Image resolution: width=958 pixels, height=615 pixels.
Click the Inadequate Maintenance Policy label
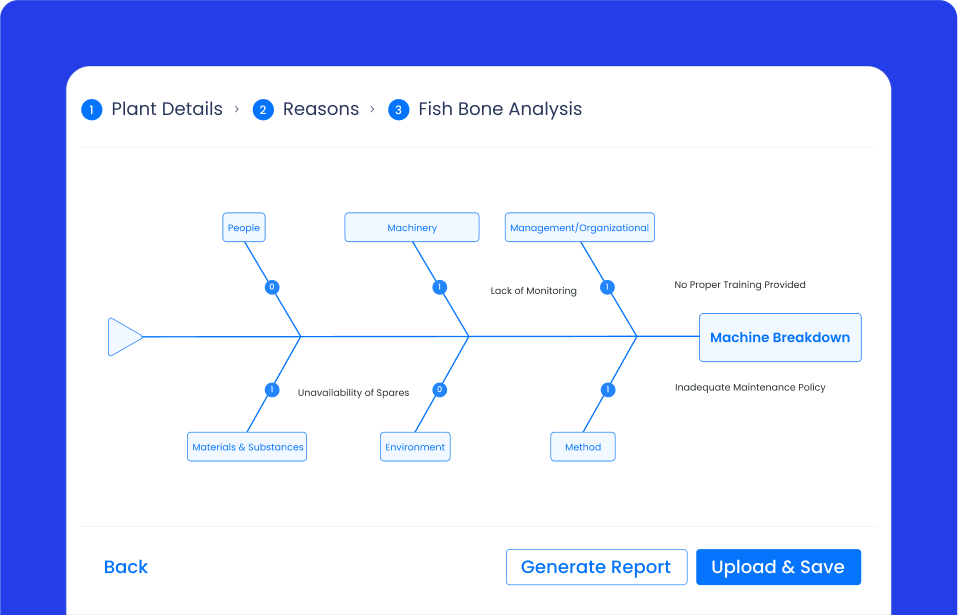750,387
